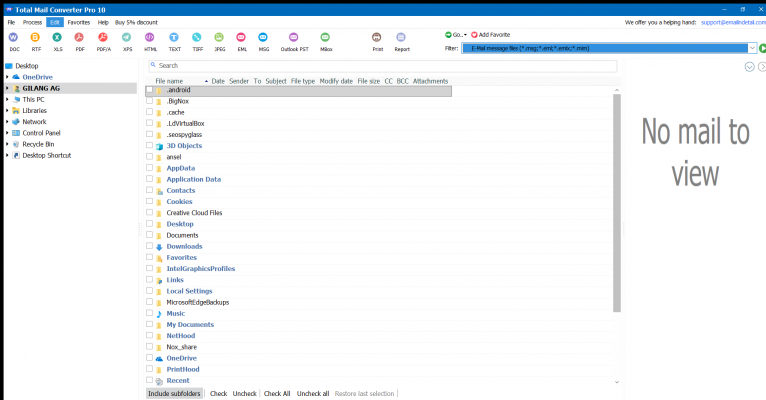766x400 pixels.
Task: Open the support email link
Action: tap(733, 22)
